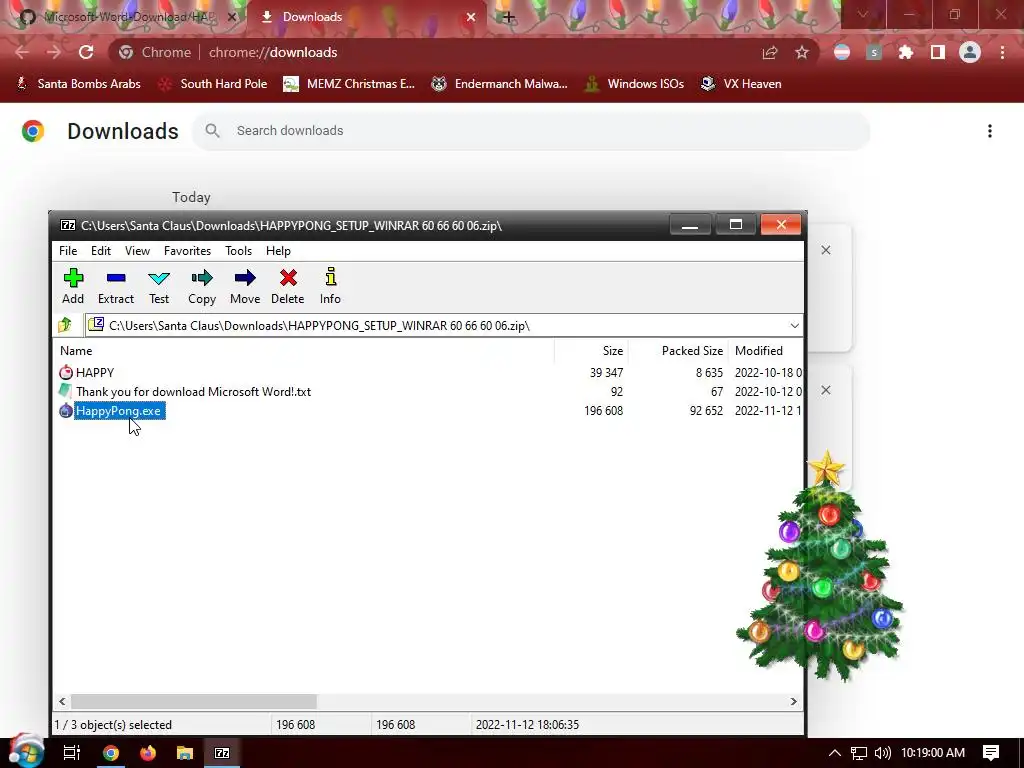1024x768 pixels.
Task: Open the Chrome profile avatar
Action: 970,52
